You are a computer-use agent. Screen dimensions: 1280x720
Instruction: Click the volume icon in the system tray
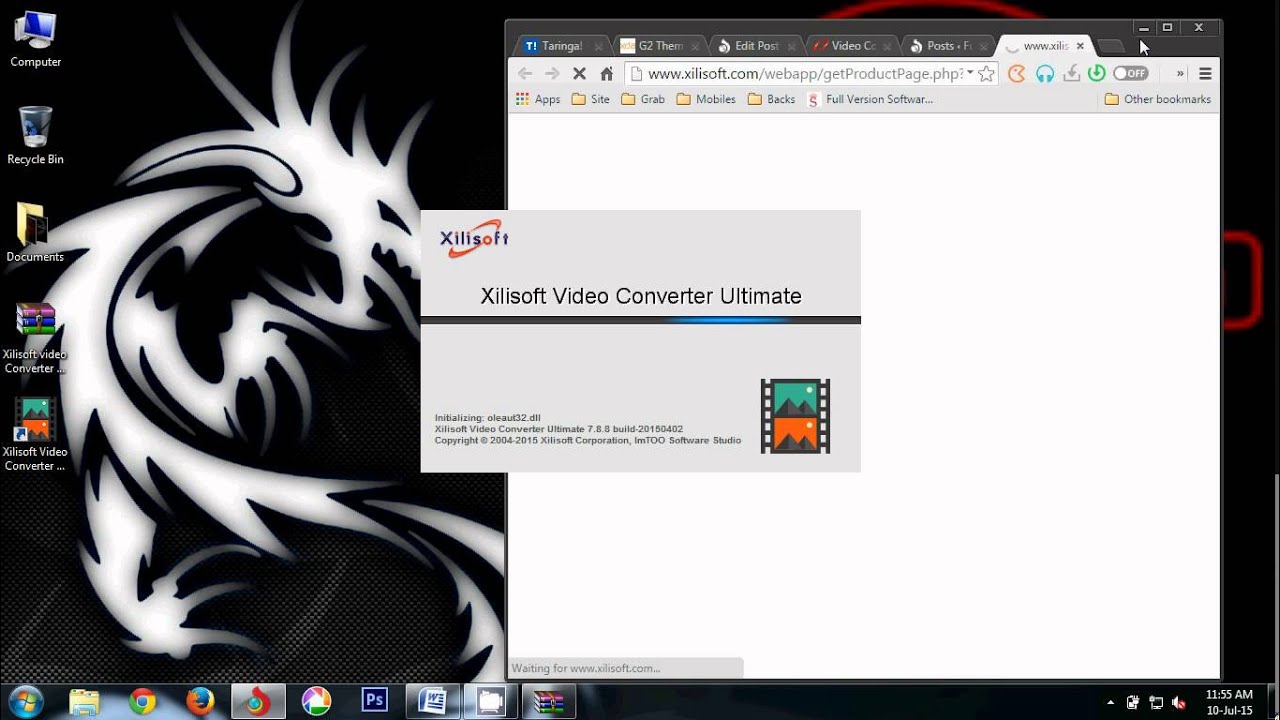(1179, 702)
